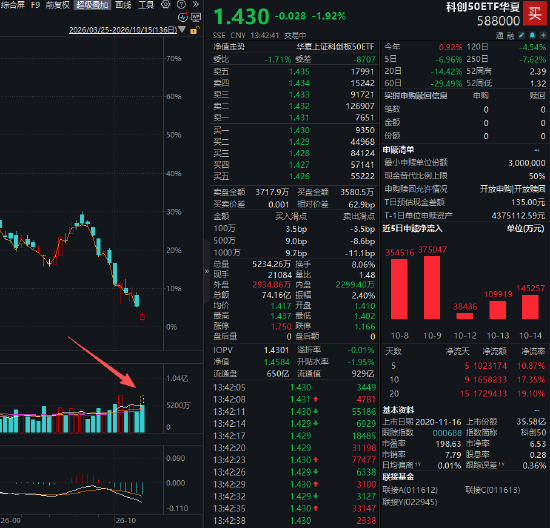
Task: Open the date range dropdown triangle
Action: point(182,29)
